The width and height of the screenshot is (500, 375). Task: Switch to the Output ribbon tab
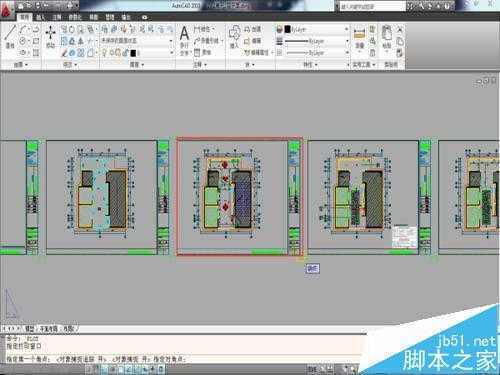click(x=126, y=17)
